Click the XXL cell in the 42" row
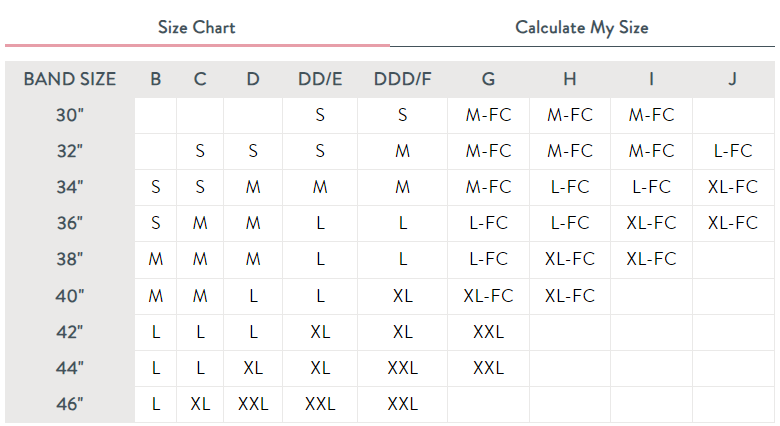Screen dimensions: 780x426 [x=488, y=332]
